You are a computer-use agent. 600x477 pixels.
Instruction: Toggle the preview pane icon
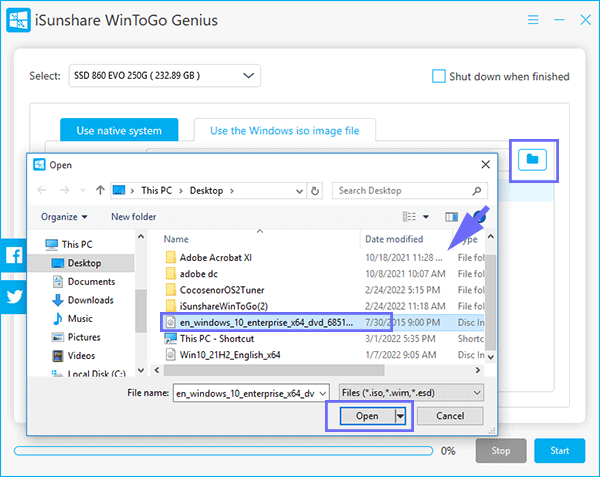(x=452, y=217)
